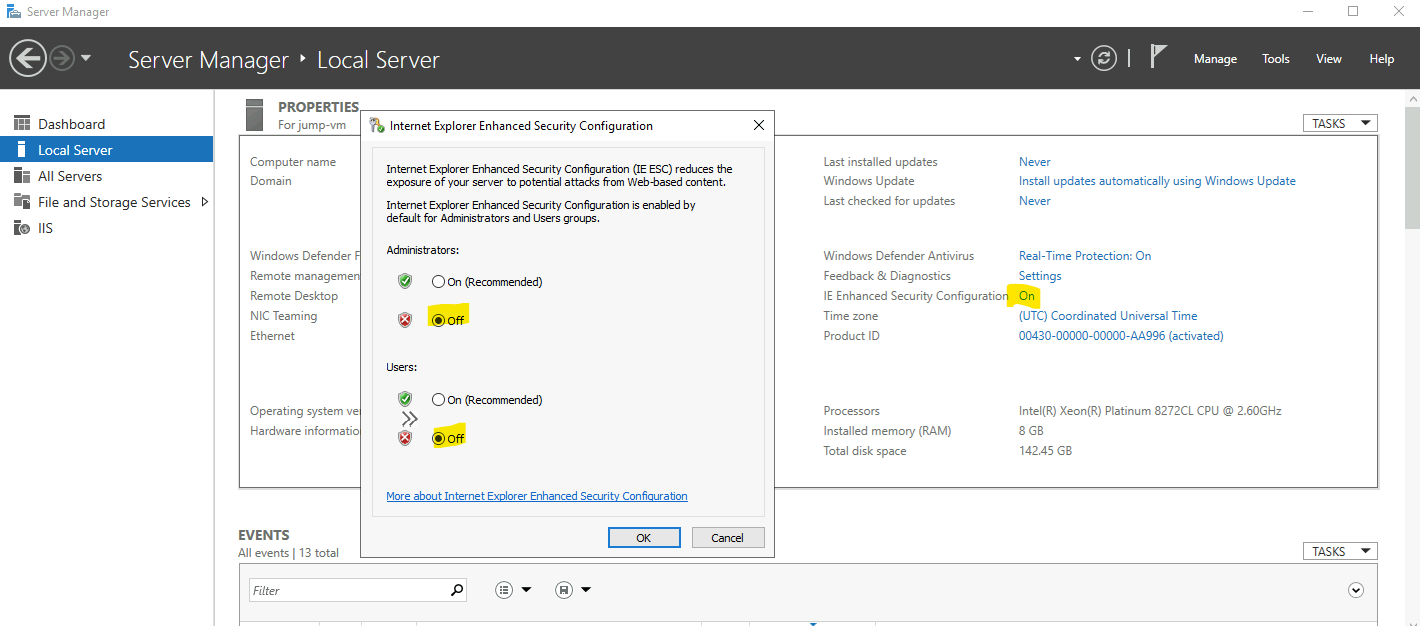This screenshot has height=626, width=1420.
Task: Click the File and Storage Services icon
Action: tap(22, 202)
